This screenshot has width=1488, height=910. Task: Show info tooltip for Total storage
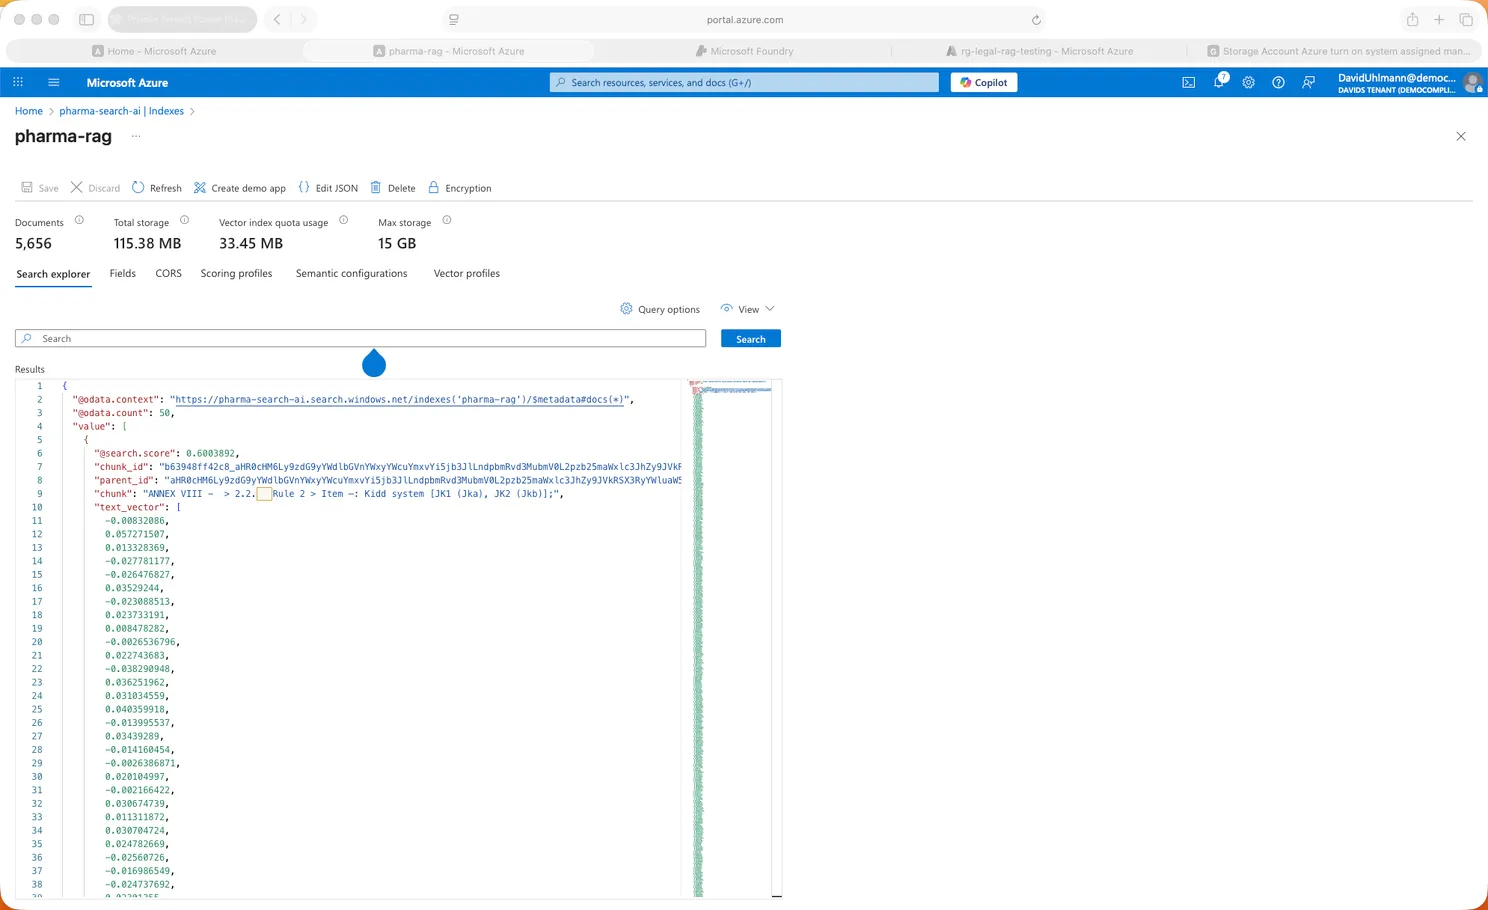[x=184, y=220]
